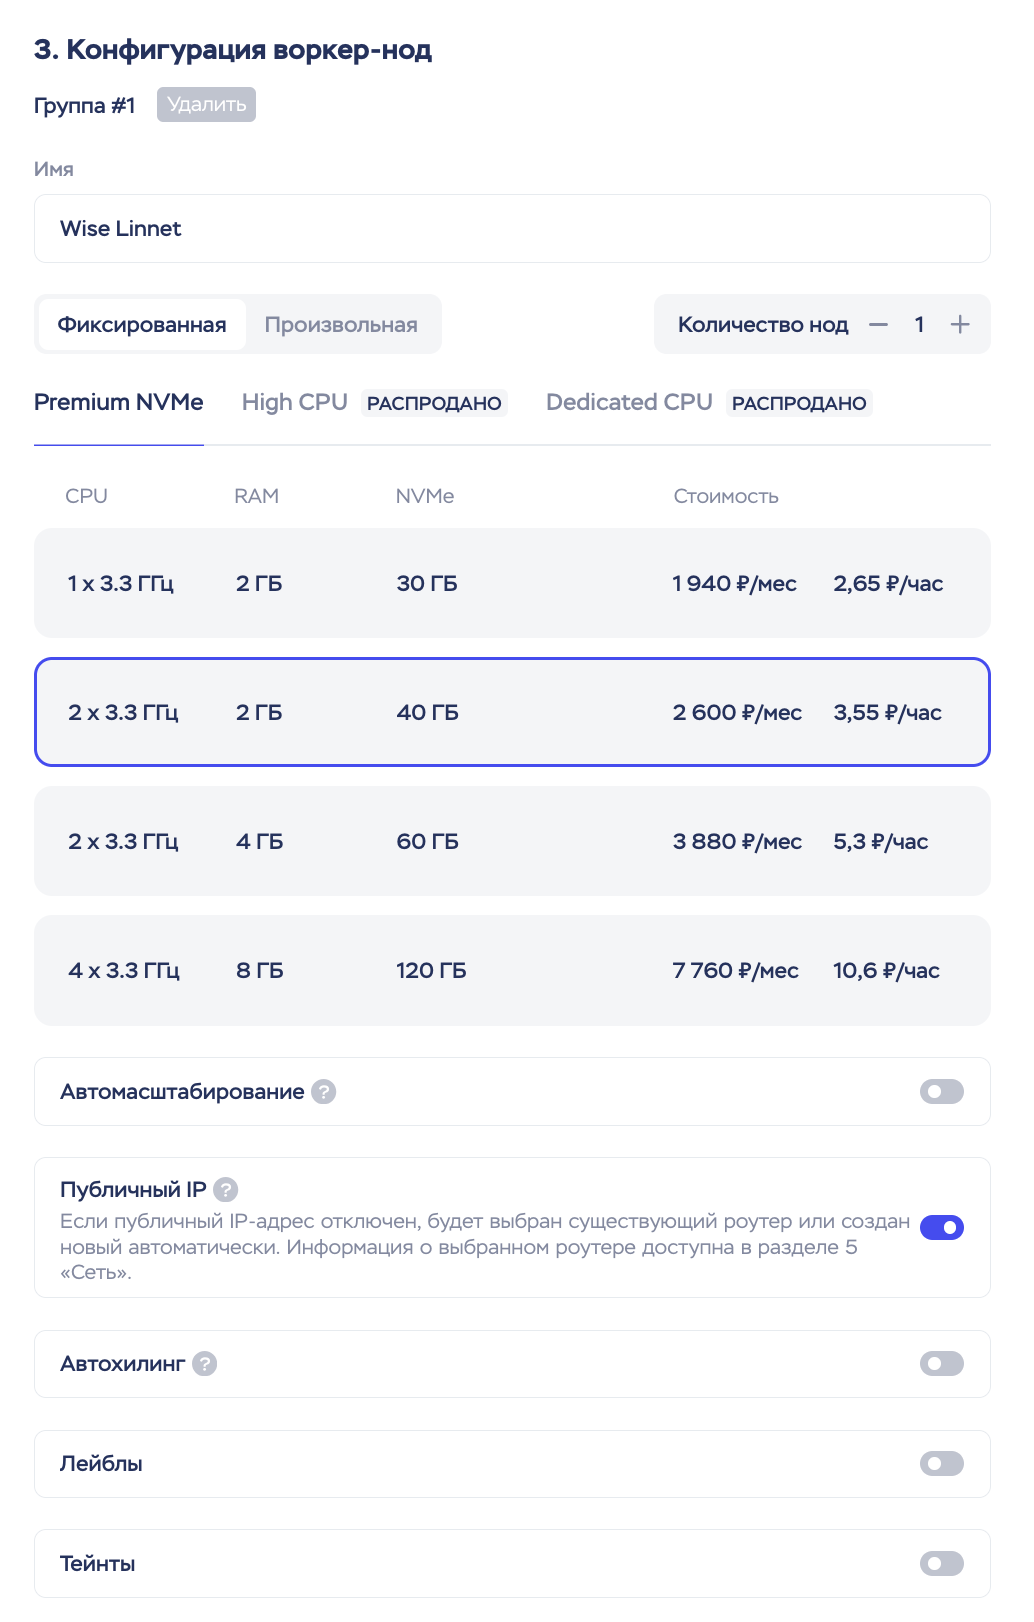Click the 7 760 ₽/мес price
Screen dimensions: 1034x1622
coord(736,970)
